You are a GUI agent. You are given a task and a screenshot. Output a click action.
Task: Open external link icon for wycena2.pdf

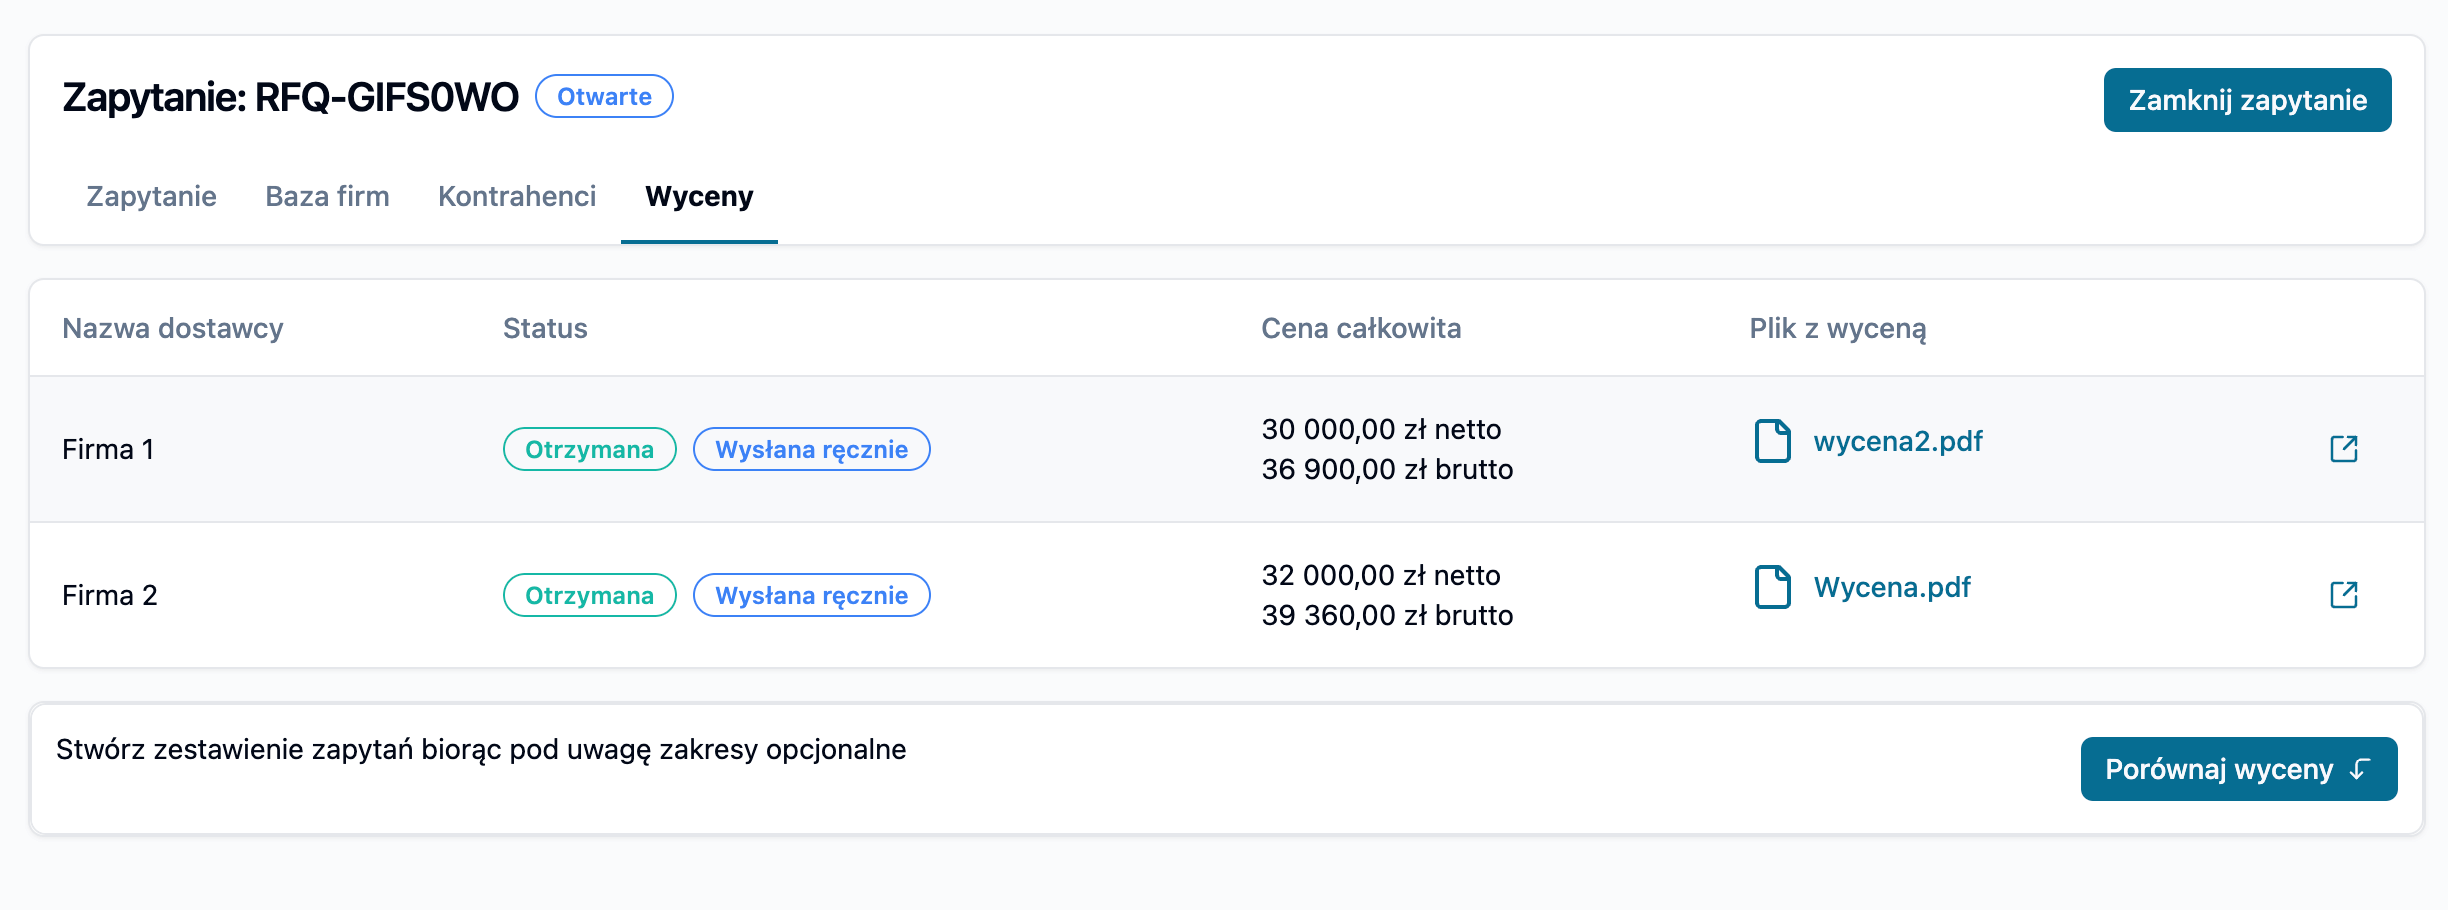click(x=2343, y=449)
